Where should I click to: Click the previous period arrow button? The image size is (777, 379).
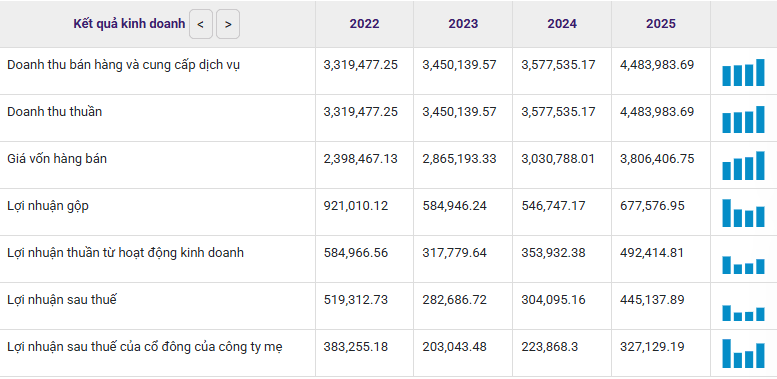[201, 24]
